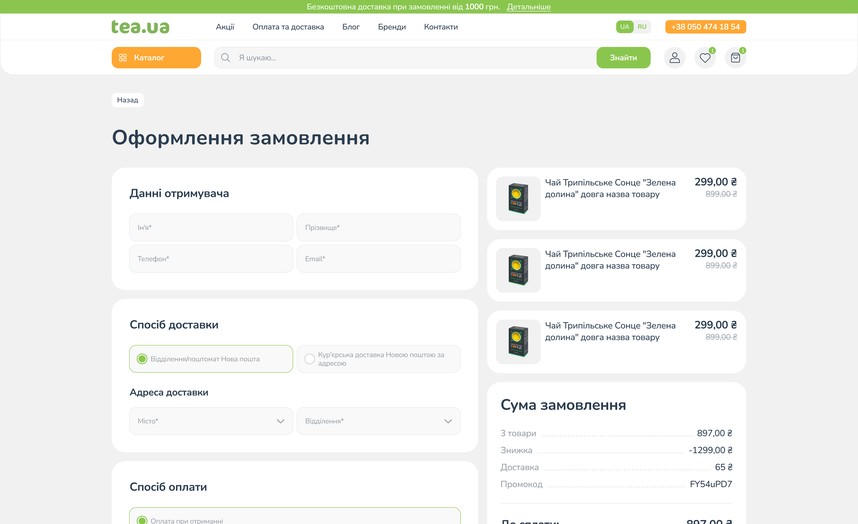Click the magnifier icon in search bar
The image size is (858, 524).
coord(225,57)
